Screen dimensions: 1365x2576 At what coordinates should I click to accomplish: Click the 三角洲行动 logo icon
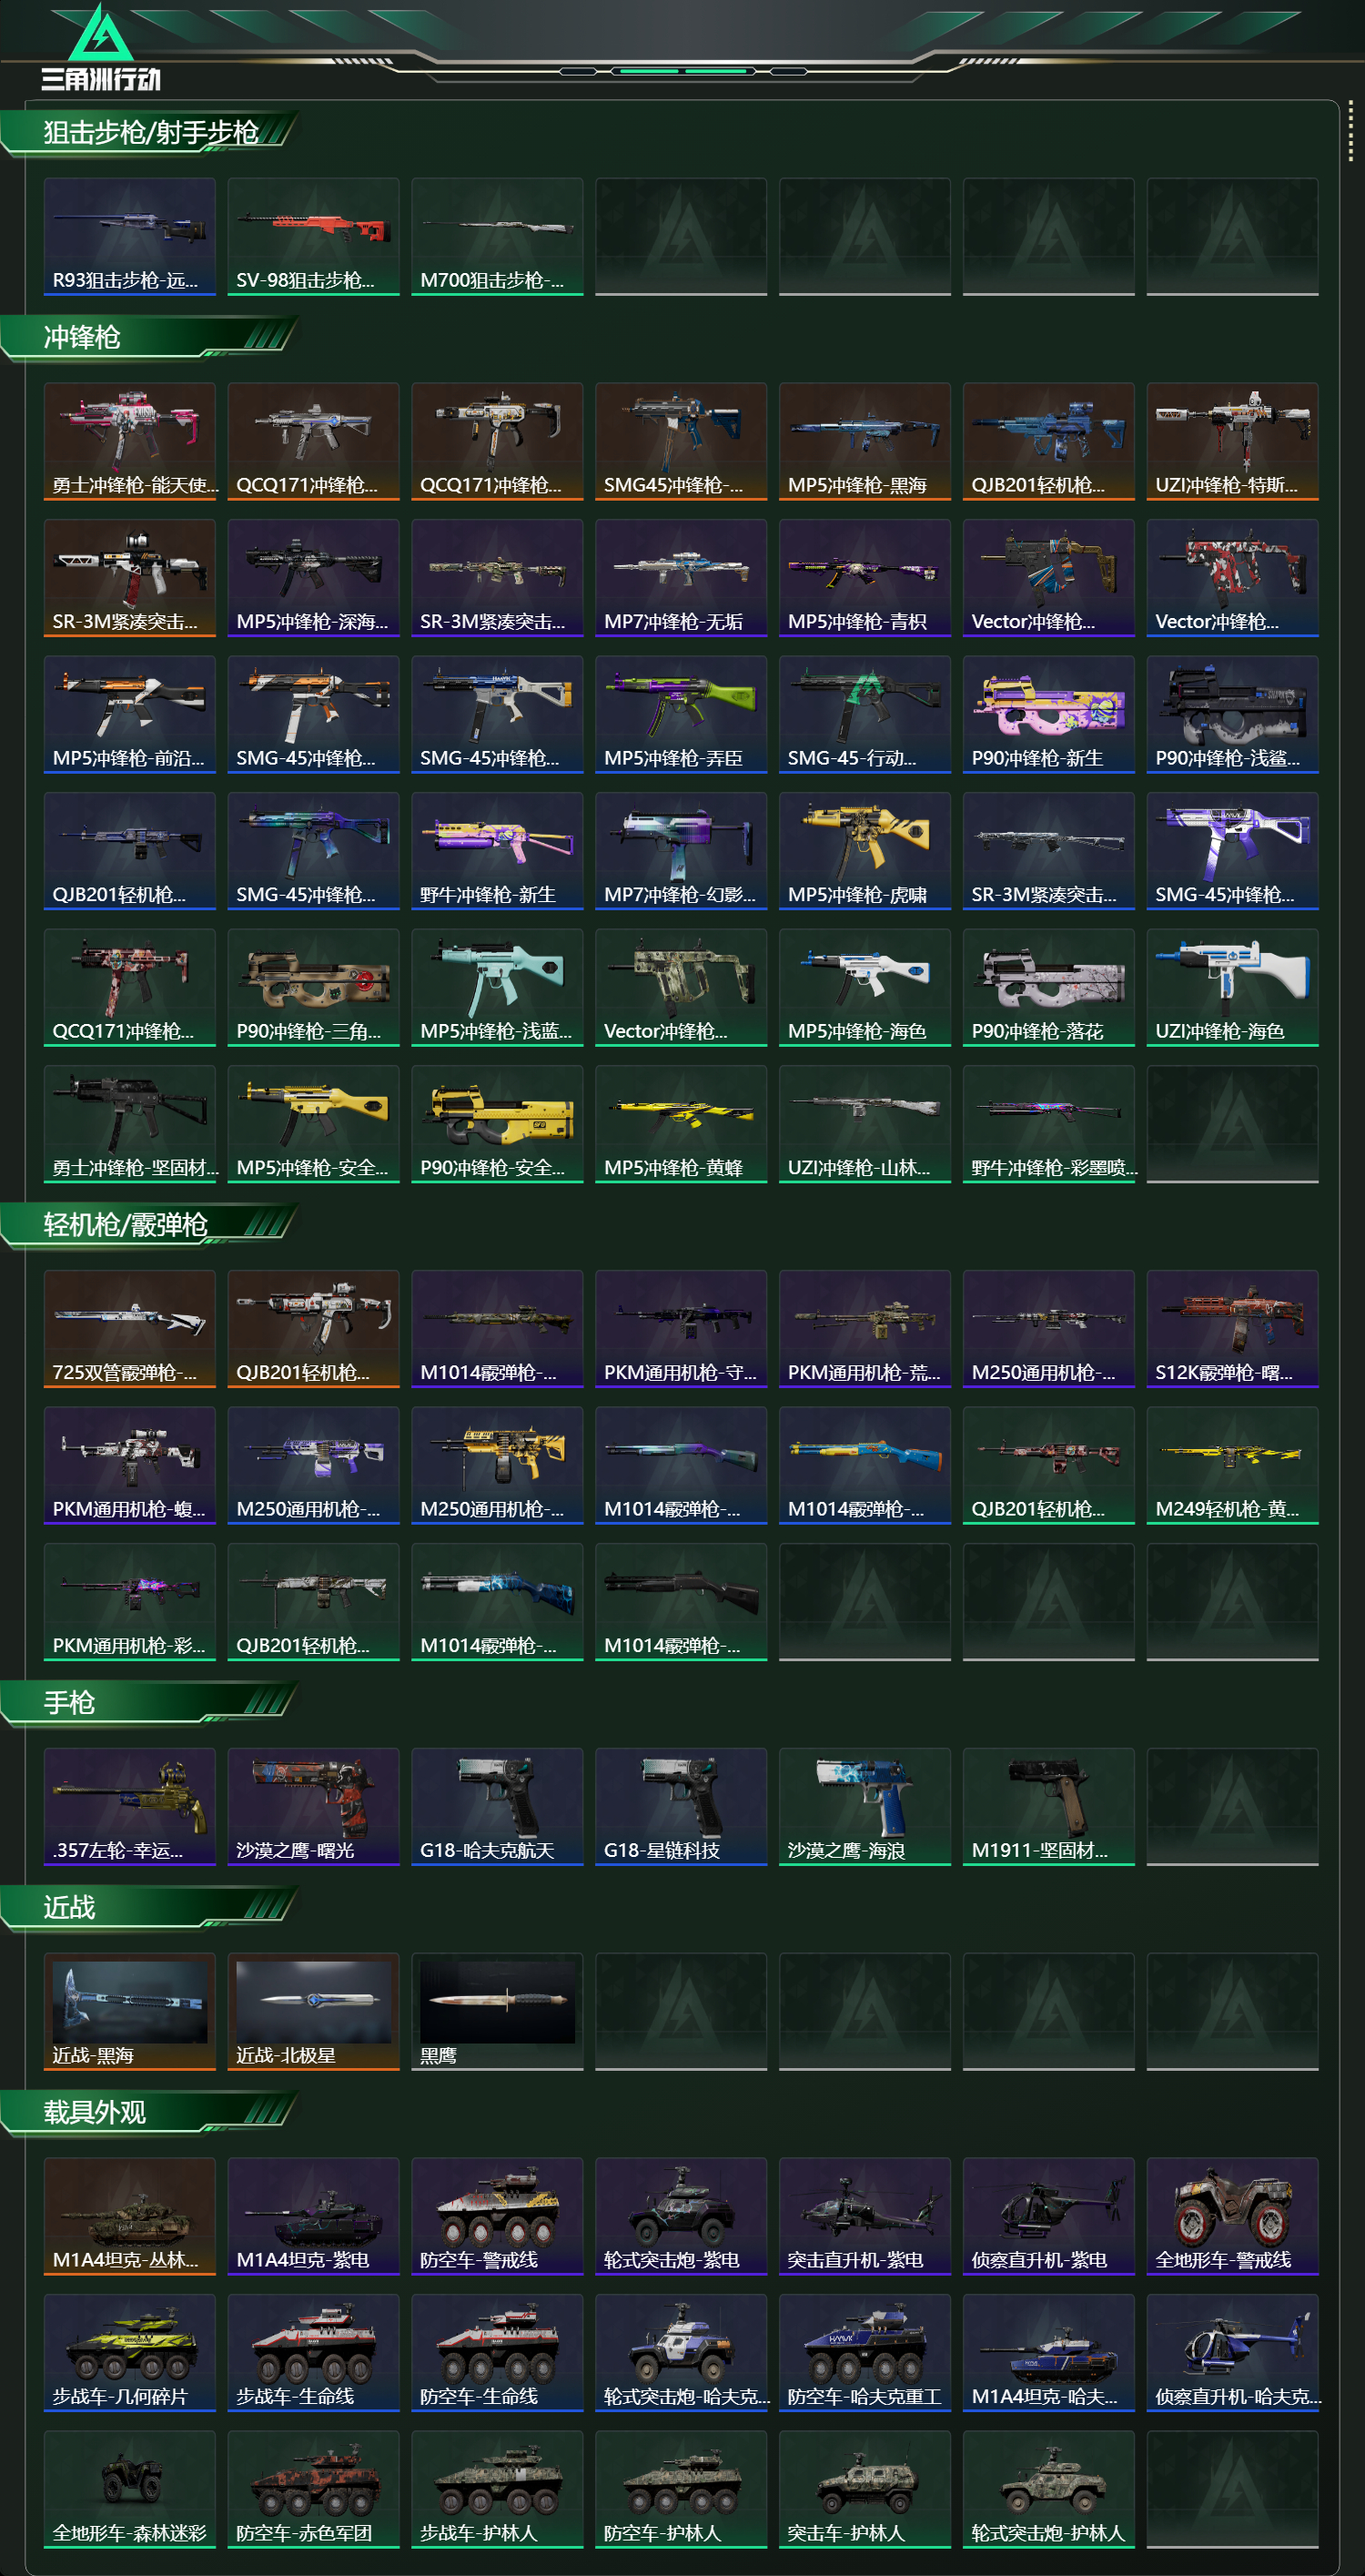tap(100, 47)
